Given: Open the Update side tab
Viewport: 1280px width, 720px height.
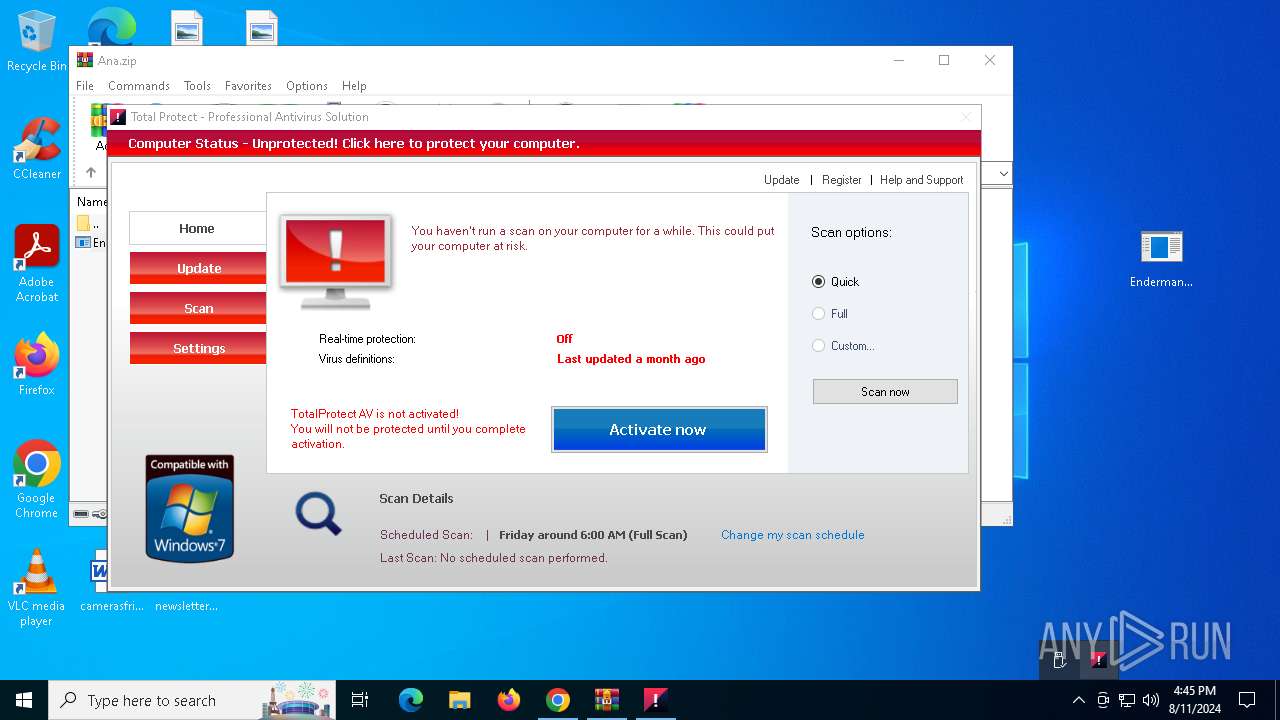Looking at the screenshot, I should pos(198,268).
